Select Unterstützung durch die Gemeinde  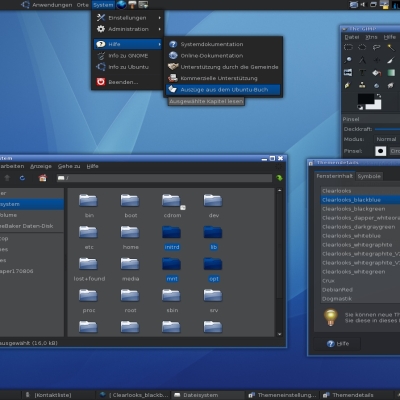coord(223,67)
